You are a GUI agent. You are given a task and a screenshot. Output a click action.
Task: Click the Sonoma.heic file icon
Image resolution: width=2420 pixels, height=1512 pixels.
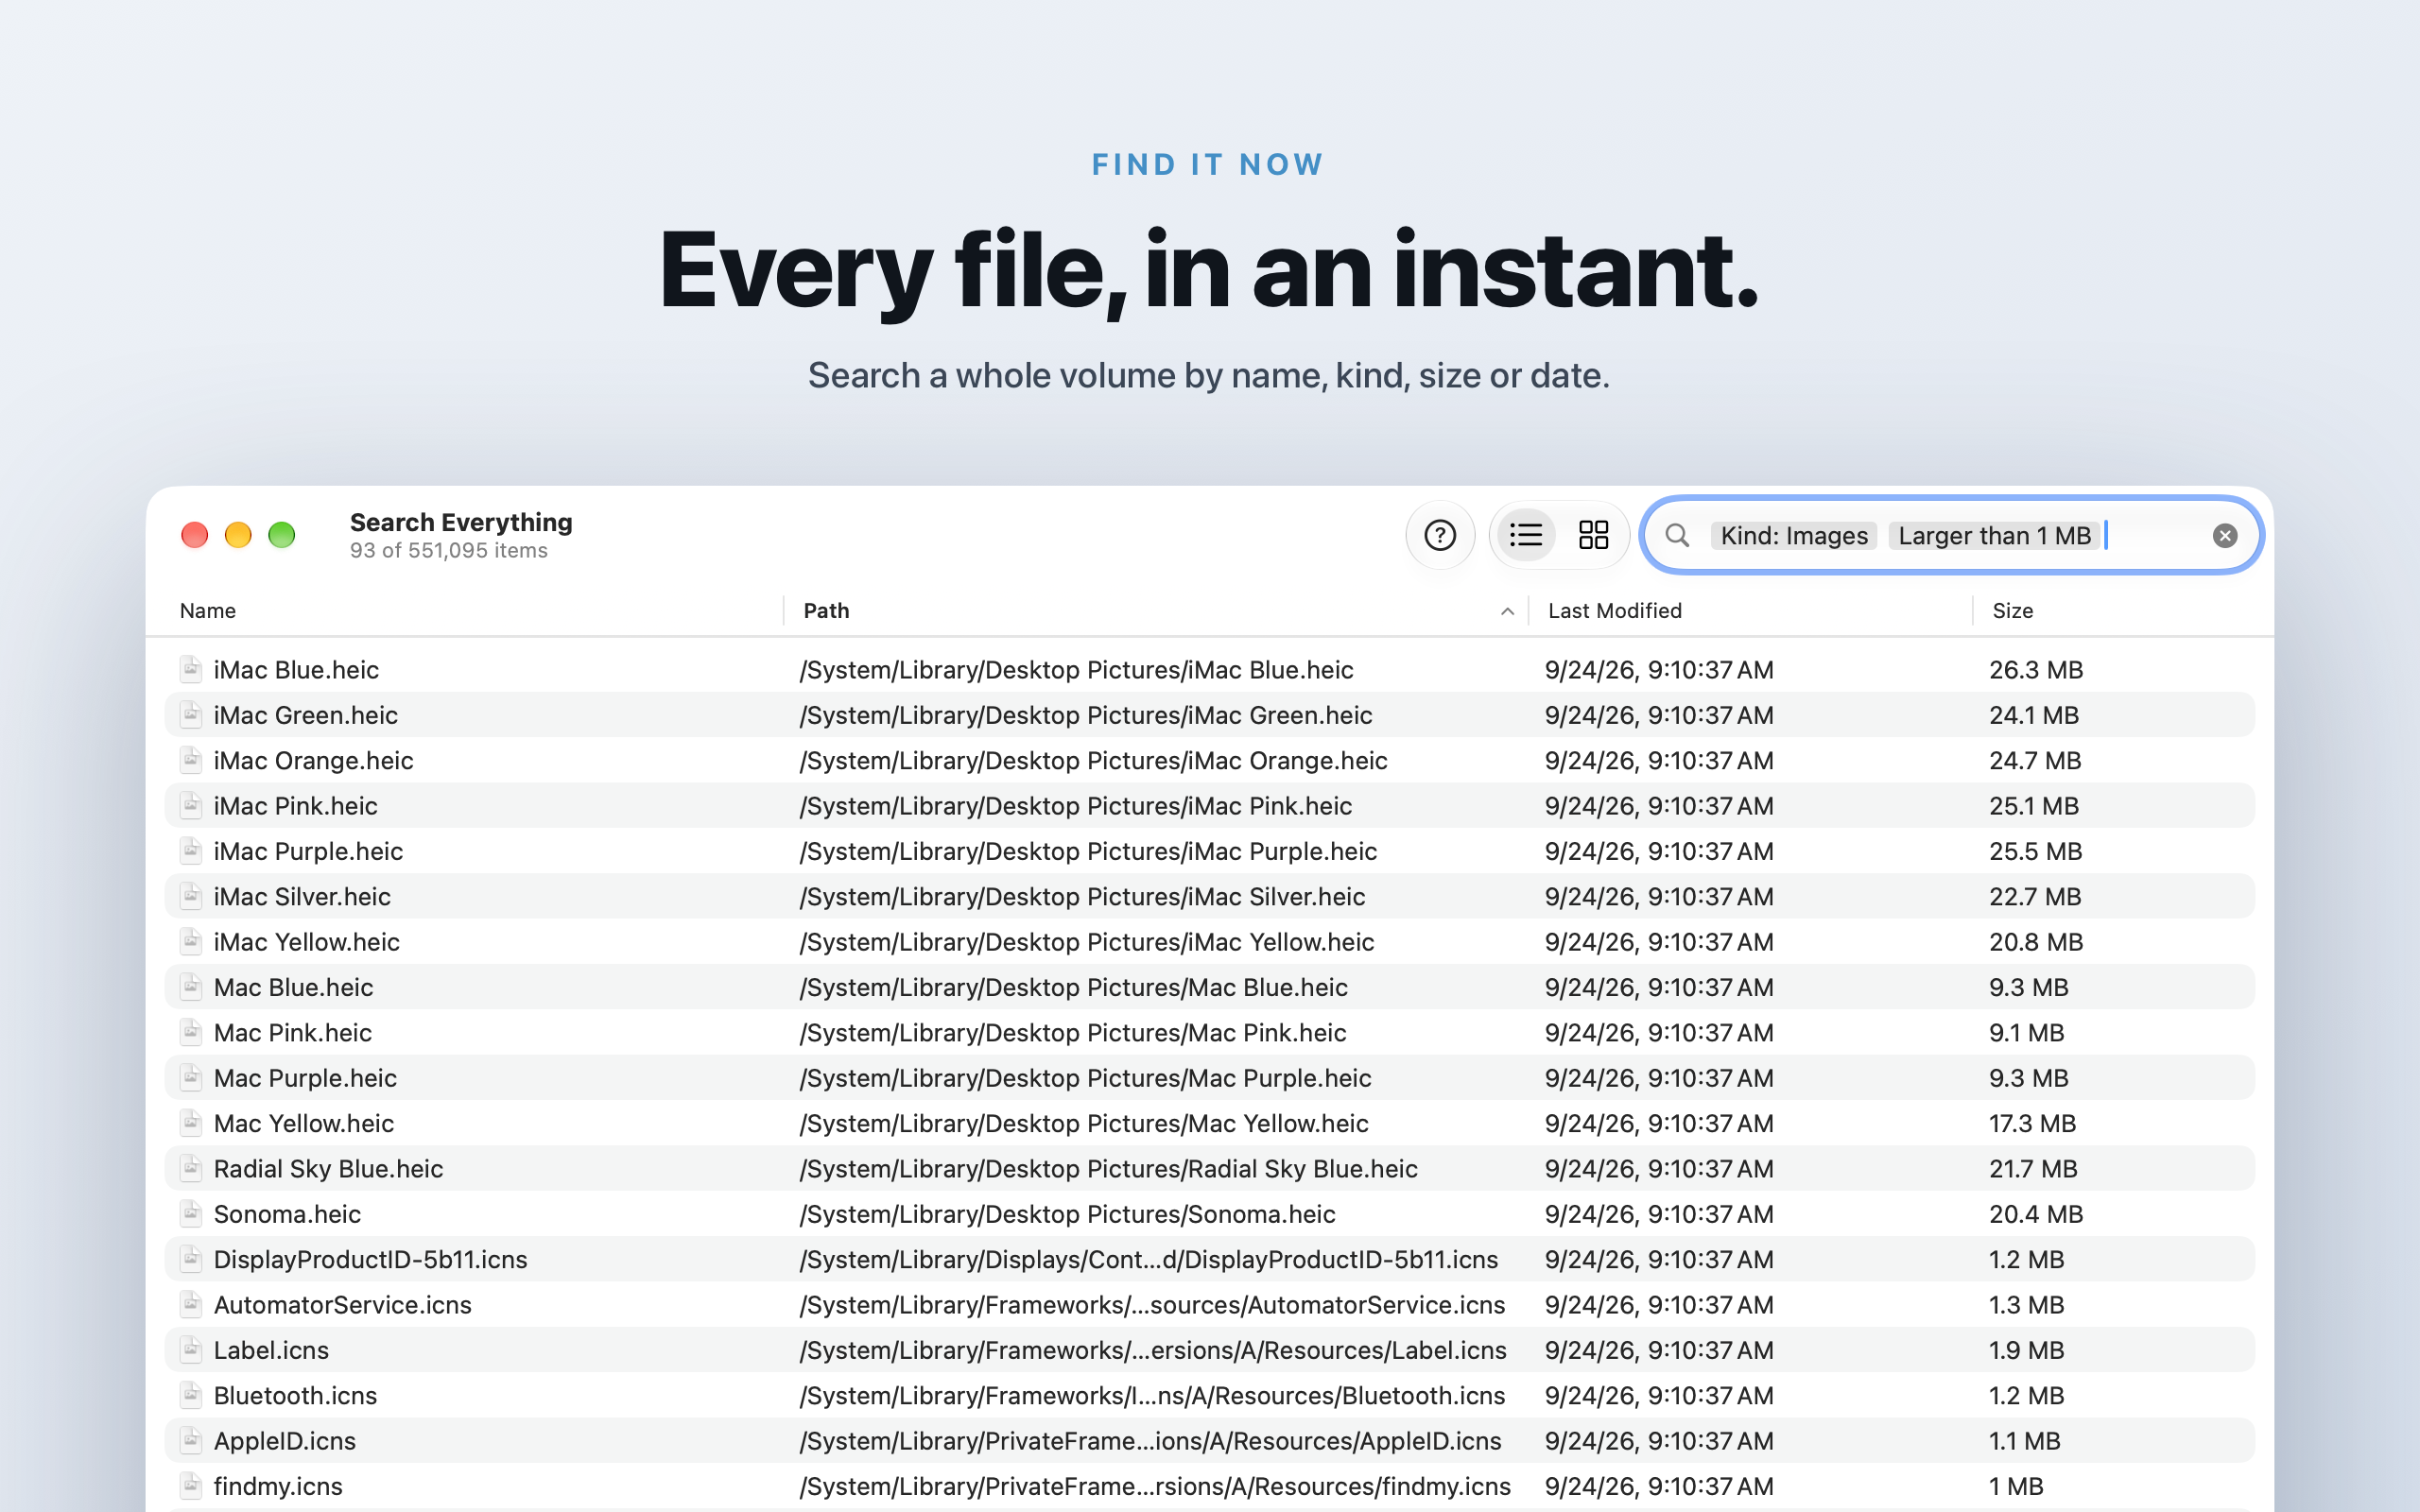pyautogui.click(x=191, y=1213)
